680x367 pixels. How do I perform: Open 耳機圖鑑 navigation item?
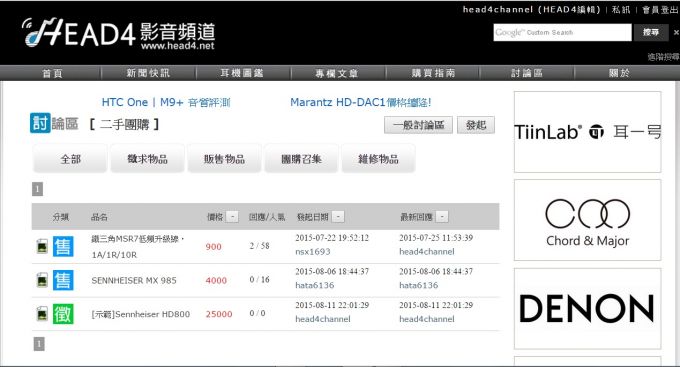tap(242, 73)
